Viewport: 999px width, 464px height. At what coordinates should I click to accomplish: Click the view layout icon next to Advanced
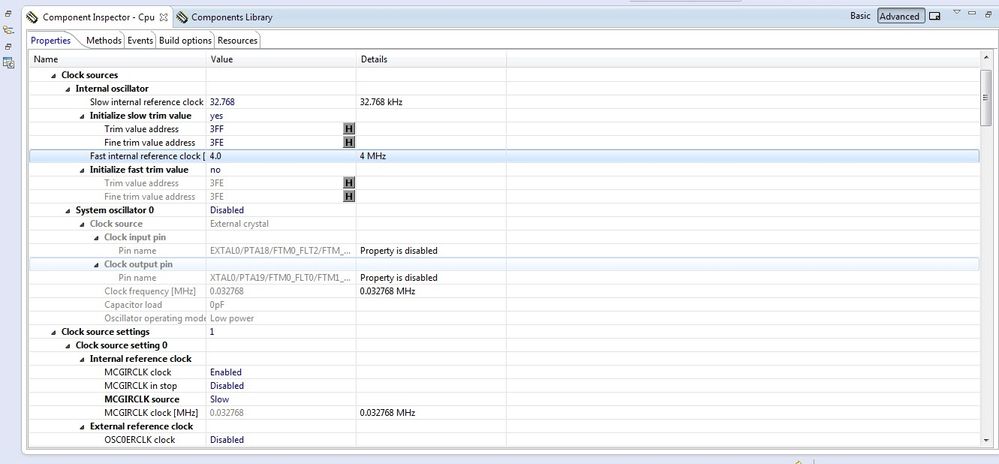[935, 17]
